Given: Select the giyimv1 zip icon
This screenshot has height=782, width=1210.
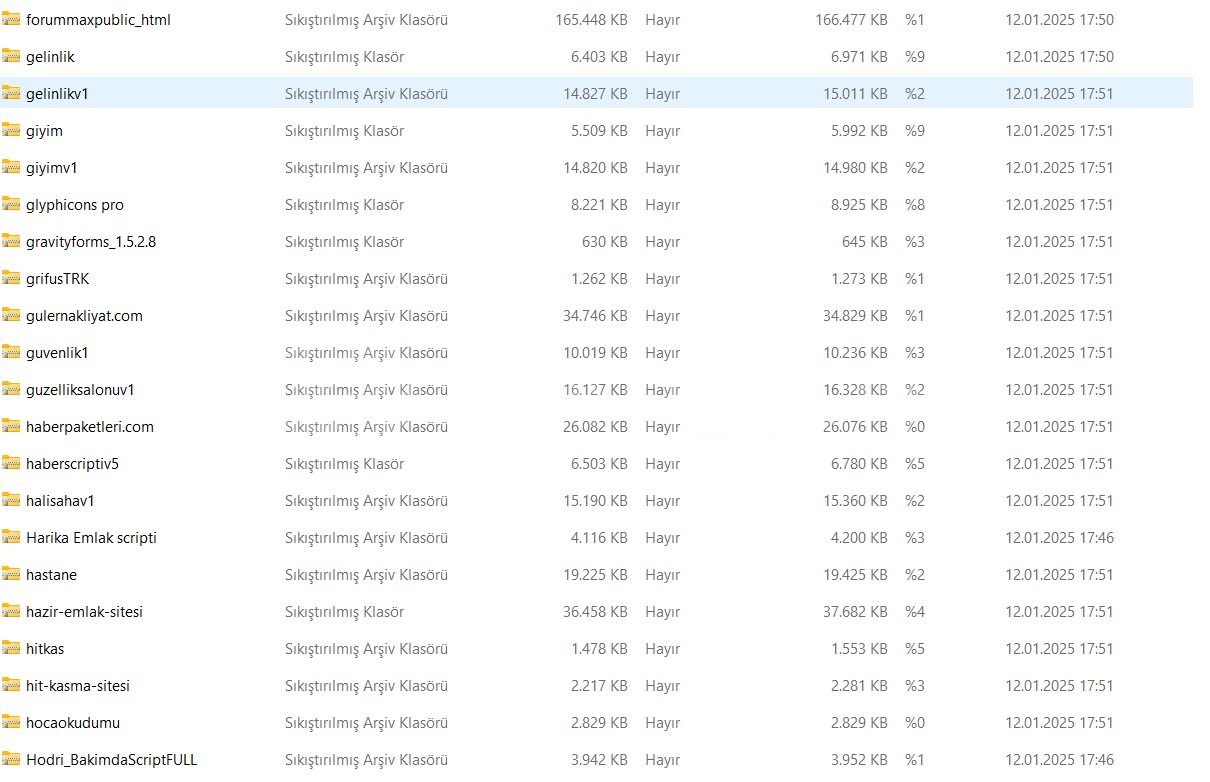Looking at the screenshot, I should coord(11,167).
